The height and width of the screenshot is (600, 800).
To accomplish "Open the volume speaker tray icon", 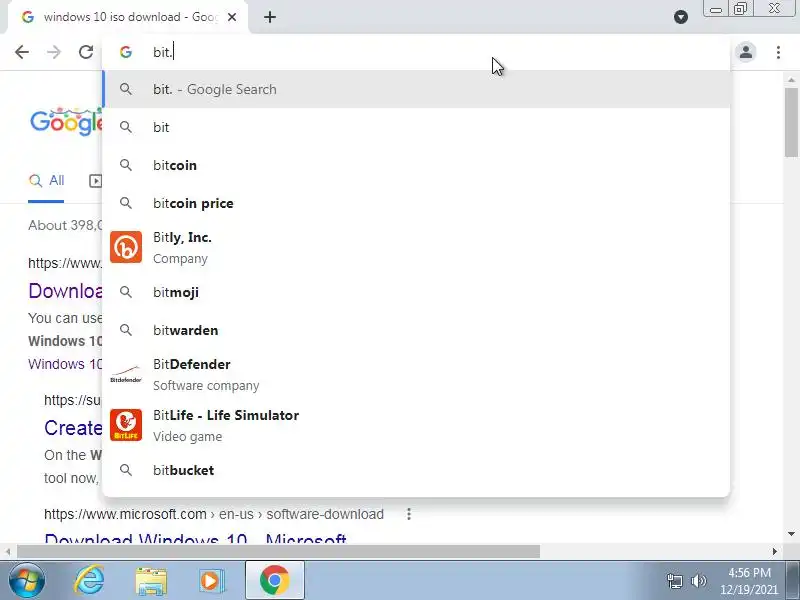I will pyautogui.click(x=698, y=581).
